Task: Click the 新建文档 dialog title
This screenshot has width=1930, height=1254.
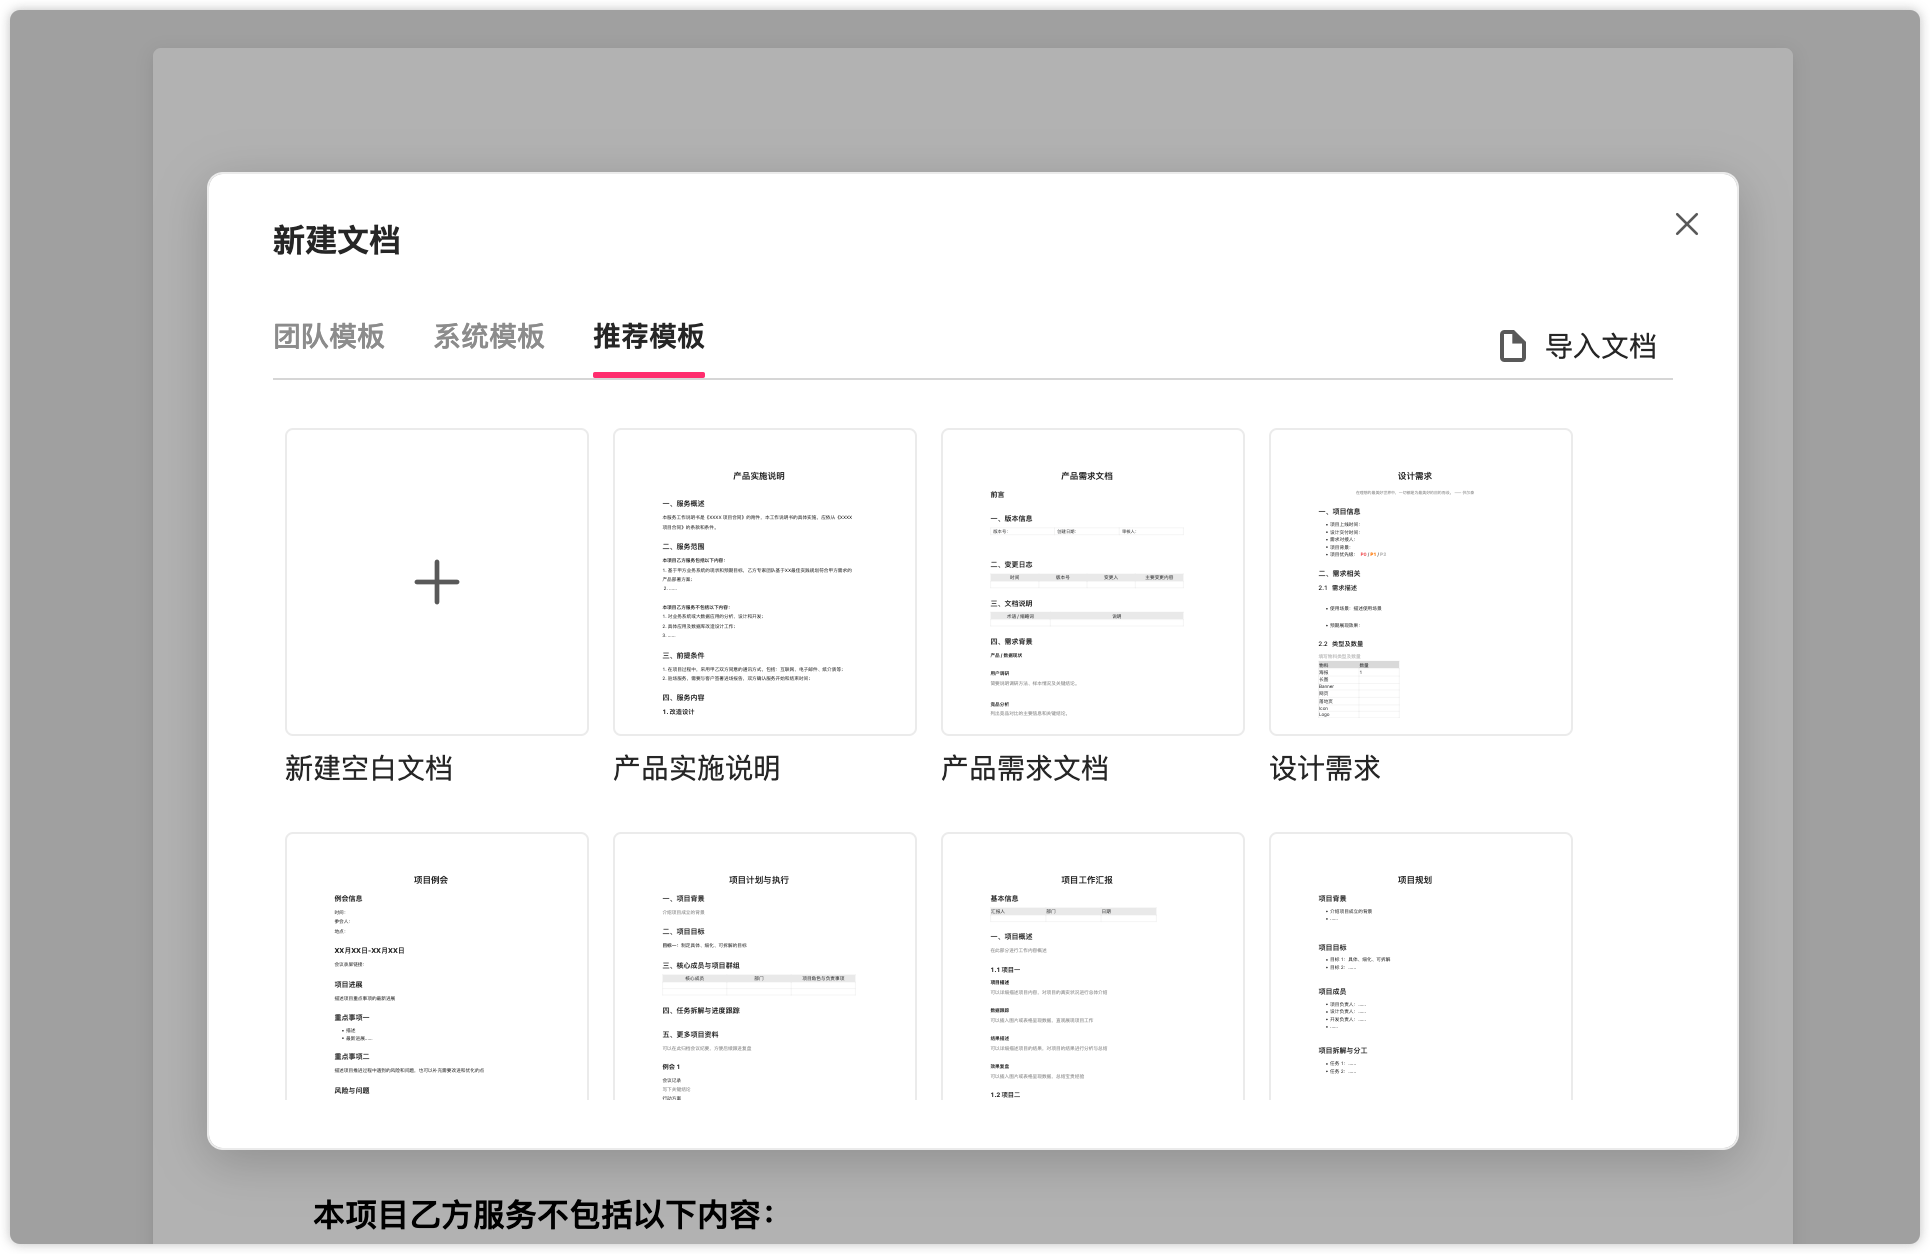Action: coord(336,241)
